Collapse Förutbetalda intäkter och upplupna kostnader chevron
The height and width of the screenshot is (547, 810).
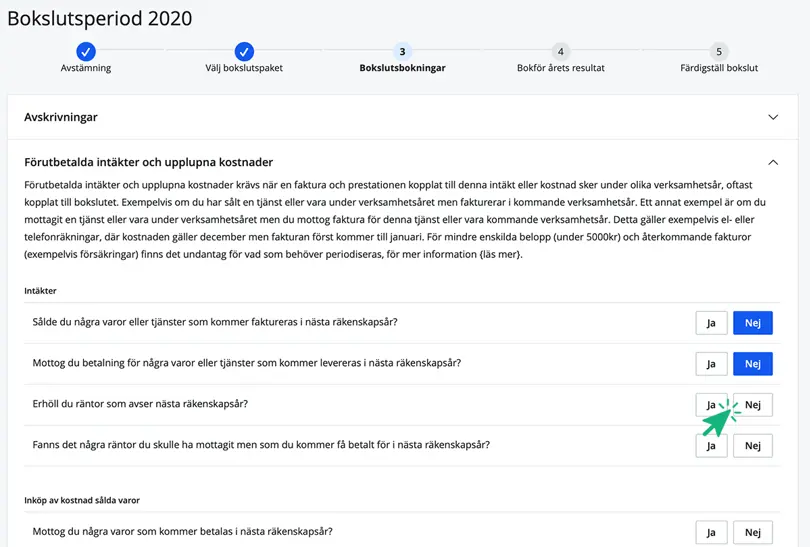coord(773,162)
